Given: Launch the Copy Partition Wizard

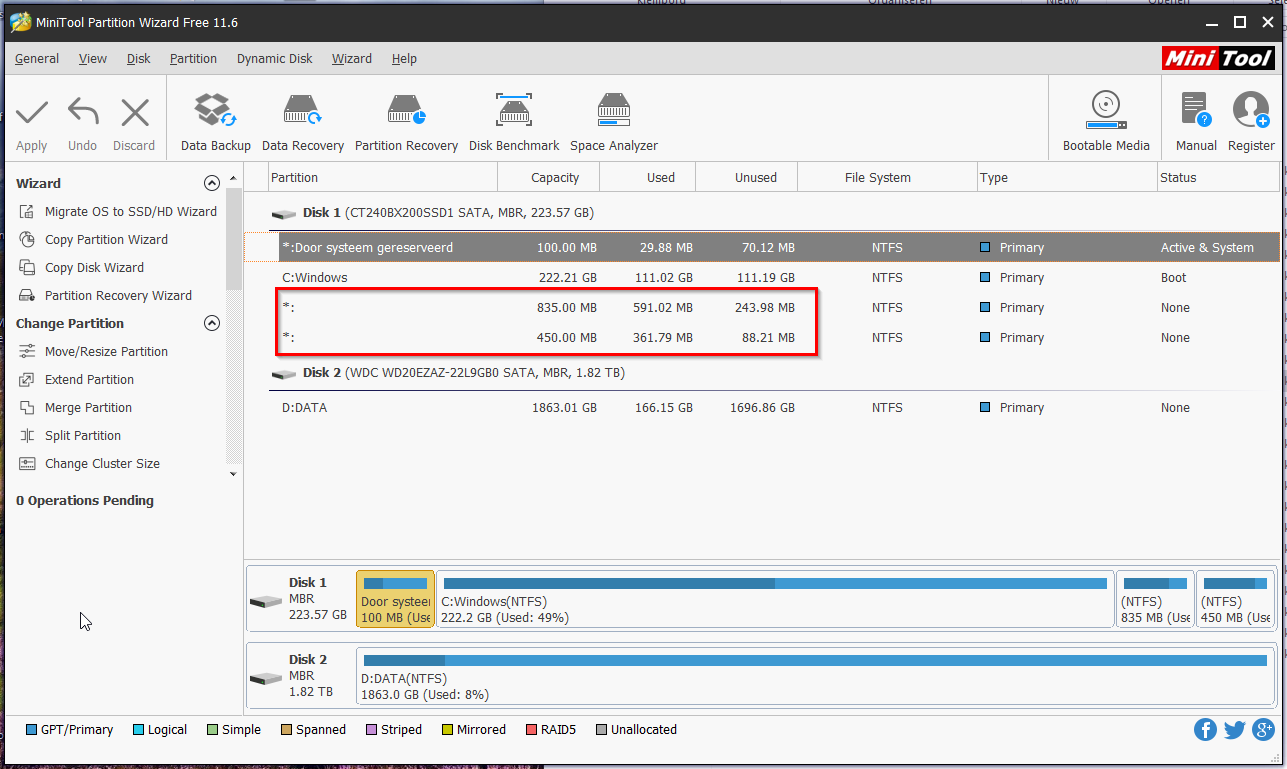Looking at the screenshot, I should [x=94, y=240].
